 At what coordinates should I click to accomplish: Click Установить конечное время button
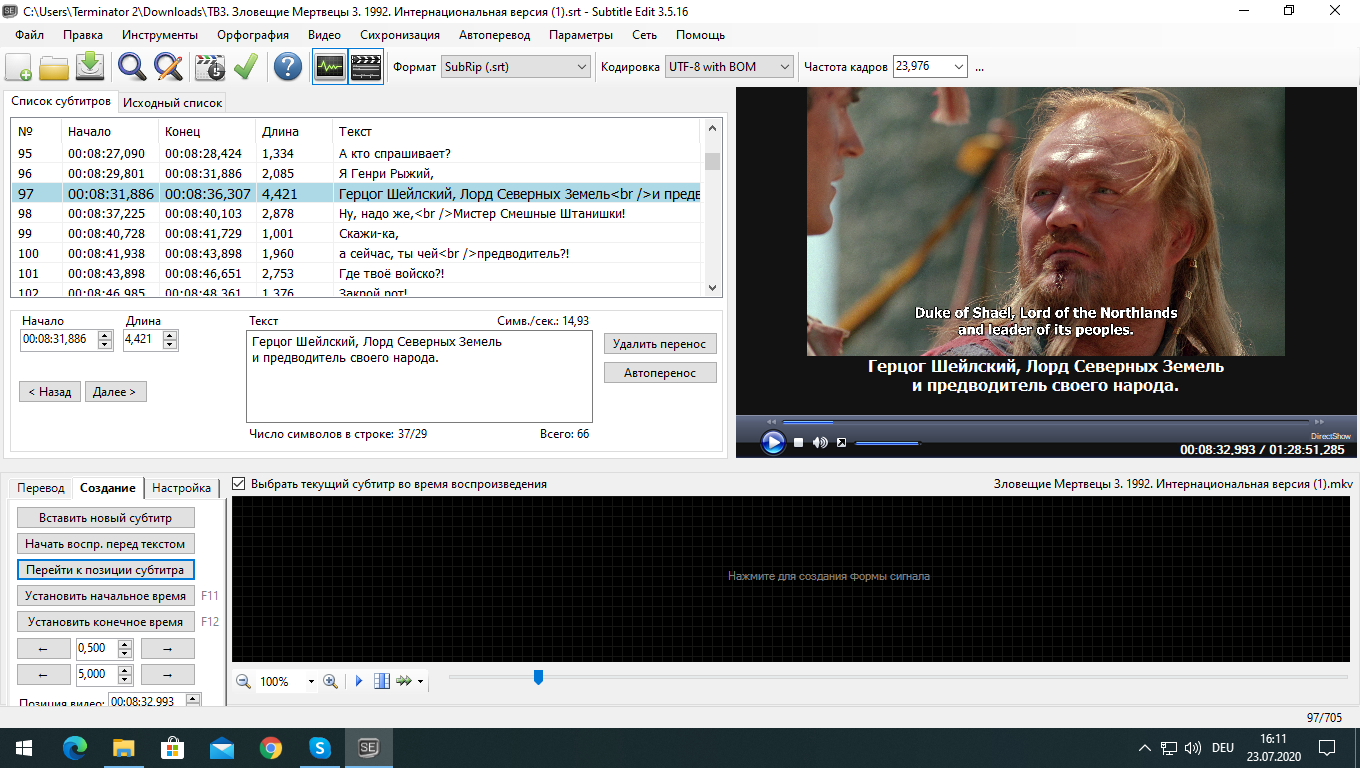click(x=106, y=622)
